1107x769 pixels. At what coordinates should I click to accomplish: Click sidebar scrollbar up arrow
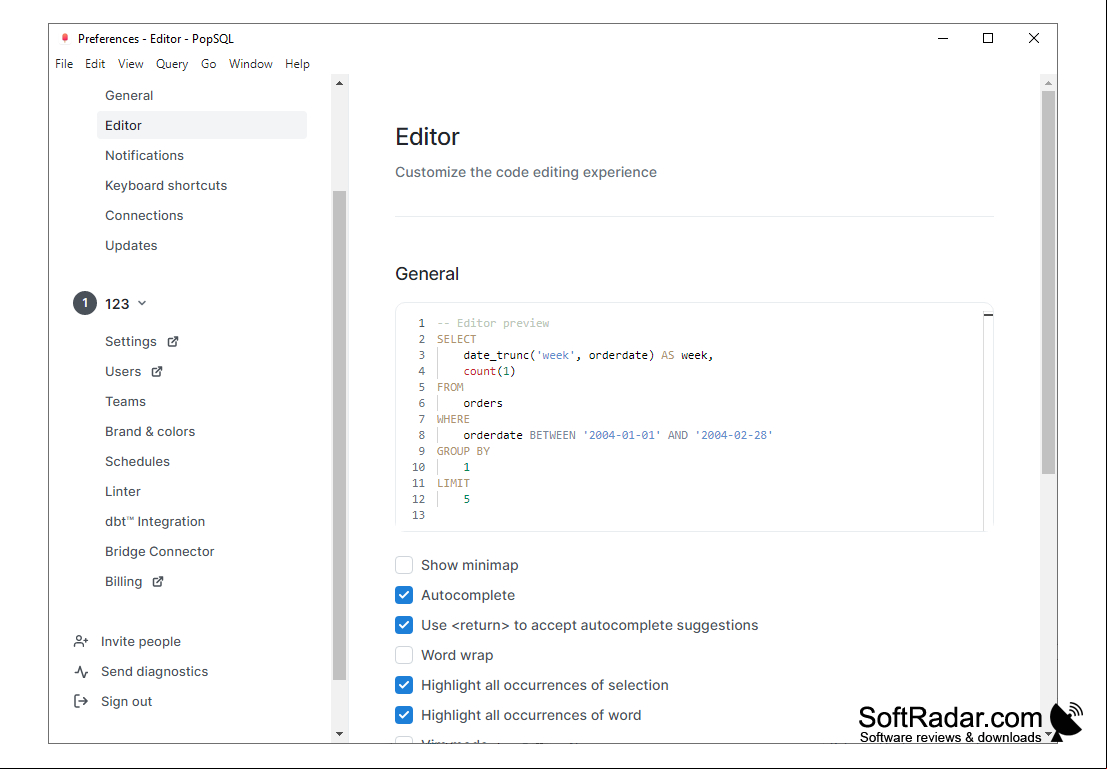click(340, 83)
